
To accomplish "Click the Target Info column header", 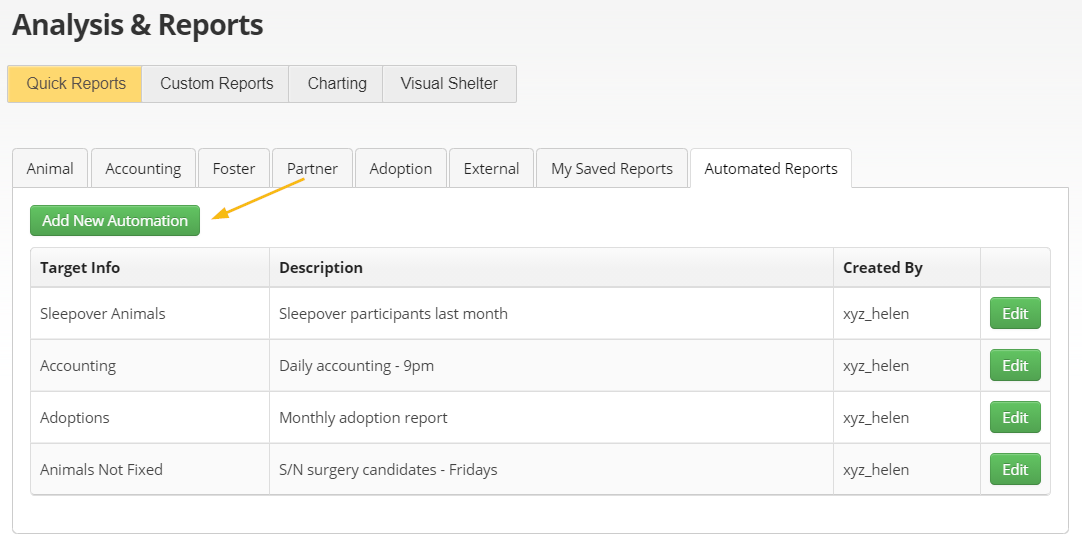I will (80, 268).
